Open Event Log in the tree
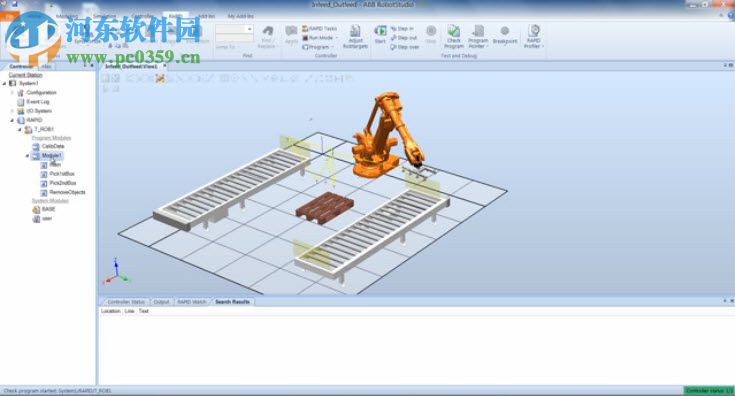Screen dimensions: 735x396 (38, 102)
